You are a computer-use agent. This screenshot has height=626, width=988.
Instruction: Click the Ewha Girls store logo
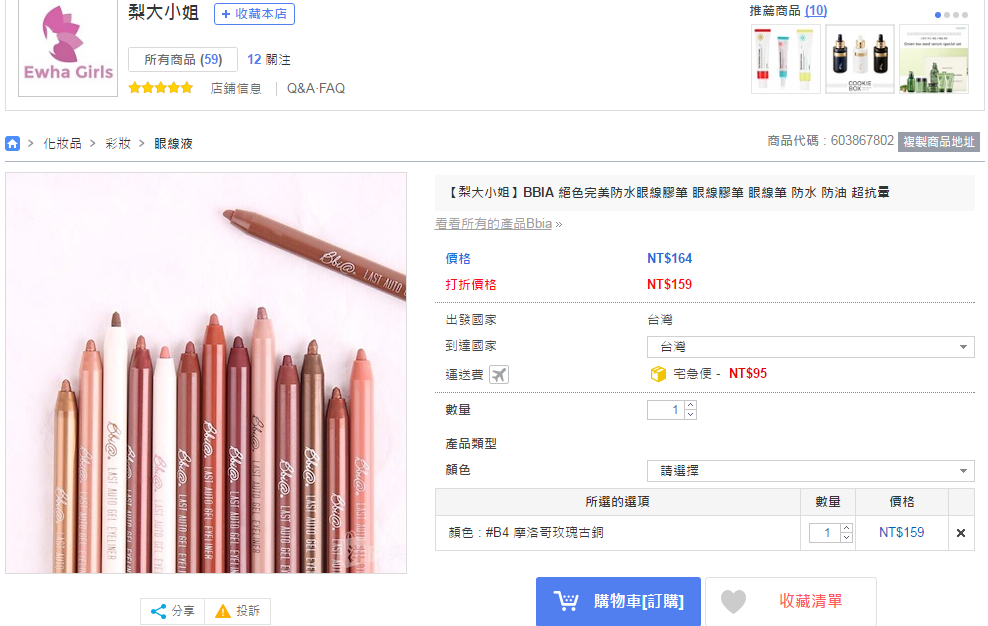tap(68, 48)
